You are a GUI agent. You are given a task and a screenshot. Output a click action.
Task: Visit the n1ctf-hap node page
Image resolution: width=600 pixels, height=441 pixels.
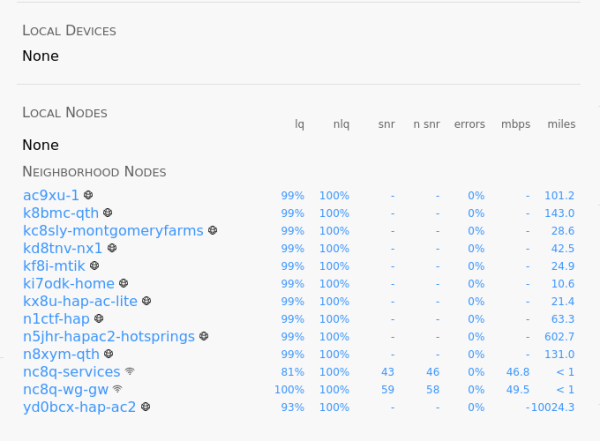click(56, 318)
